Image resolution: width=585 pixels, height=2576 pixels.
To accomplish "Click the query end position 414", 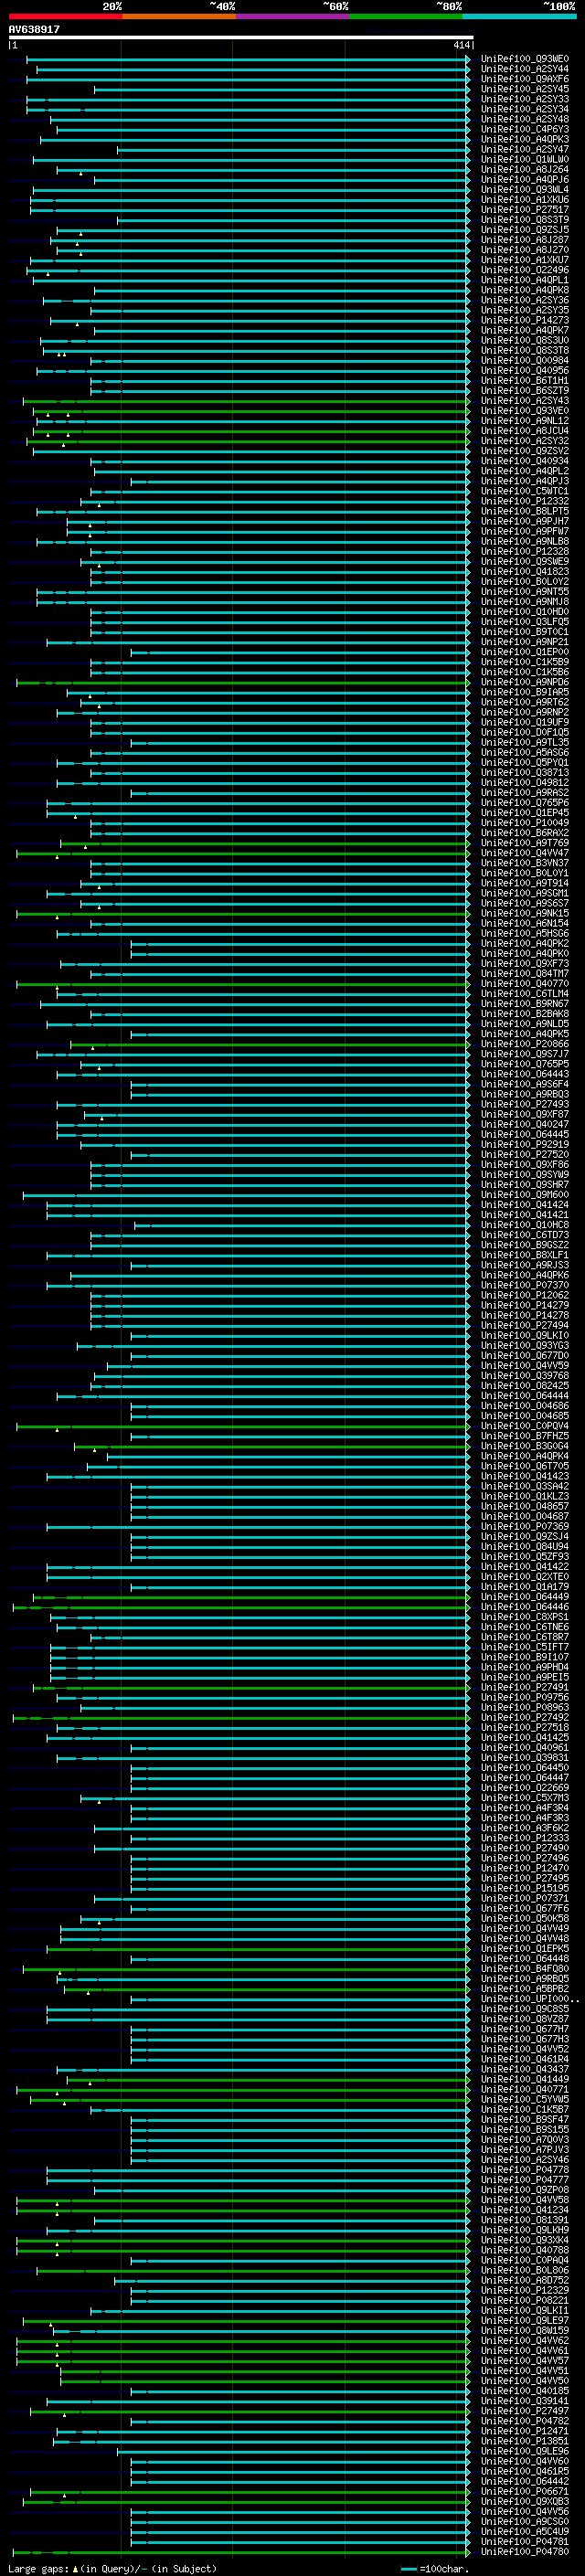I will [461, 45].
